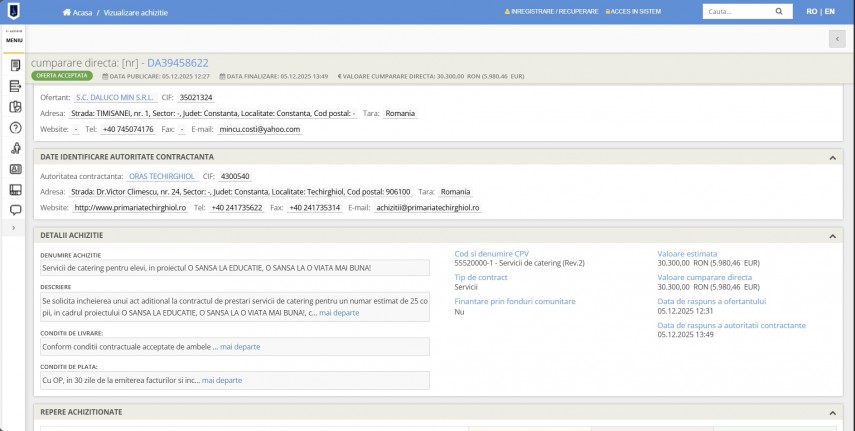Screen dimensions: 855x431
Task: Expand the left sidebar with bottom chevron
Action: [x=13, y=228]
